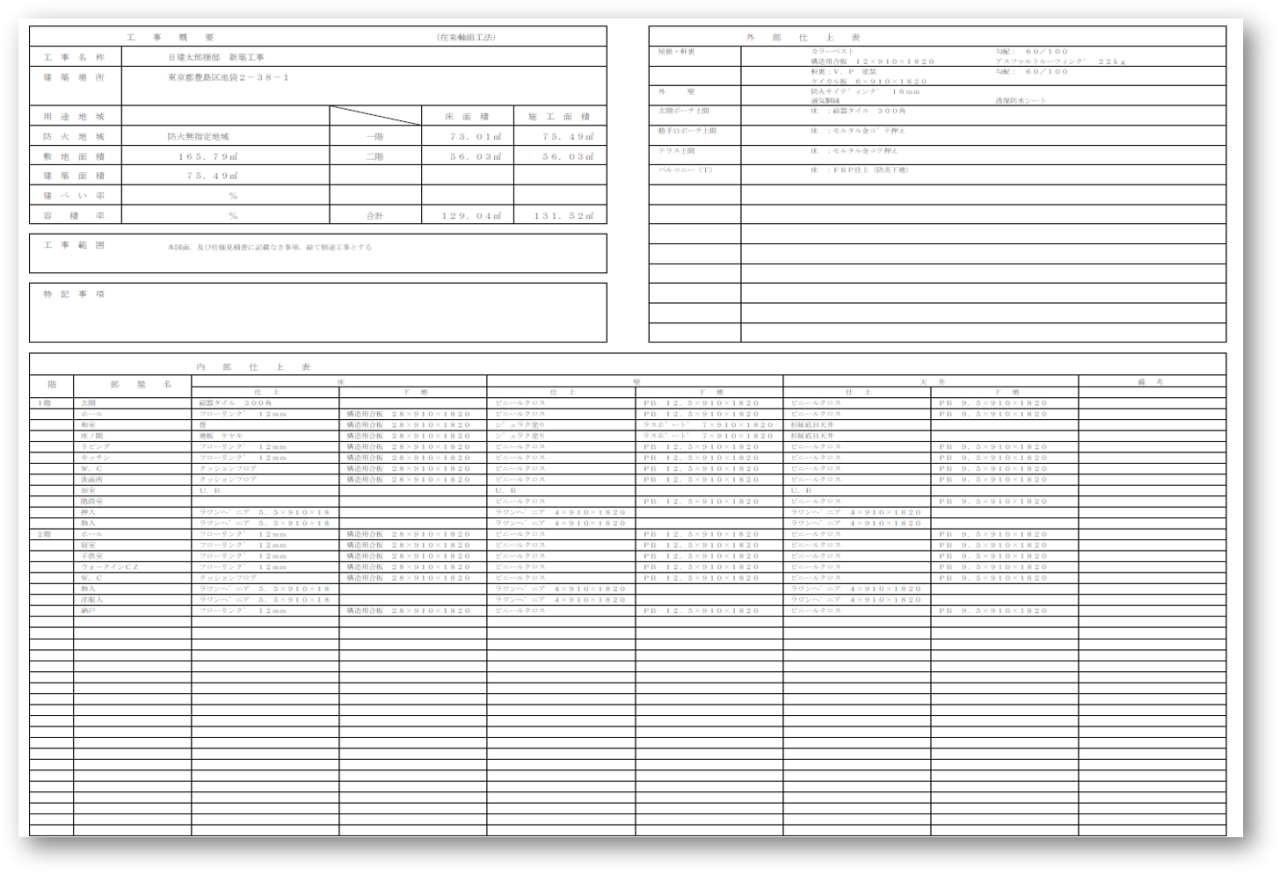The image size is (1280, 874).
Task: Click the 特記事項 section label
Action: (x=75, y=294)
